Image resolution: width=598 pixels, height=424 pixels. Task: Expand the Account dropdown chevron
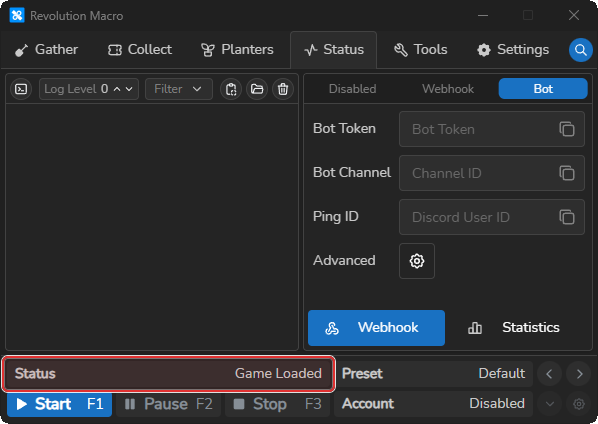(x=549, y=403)
